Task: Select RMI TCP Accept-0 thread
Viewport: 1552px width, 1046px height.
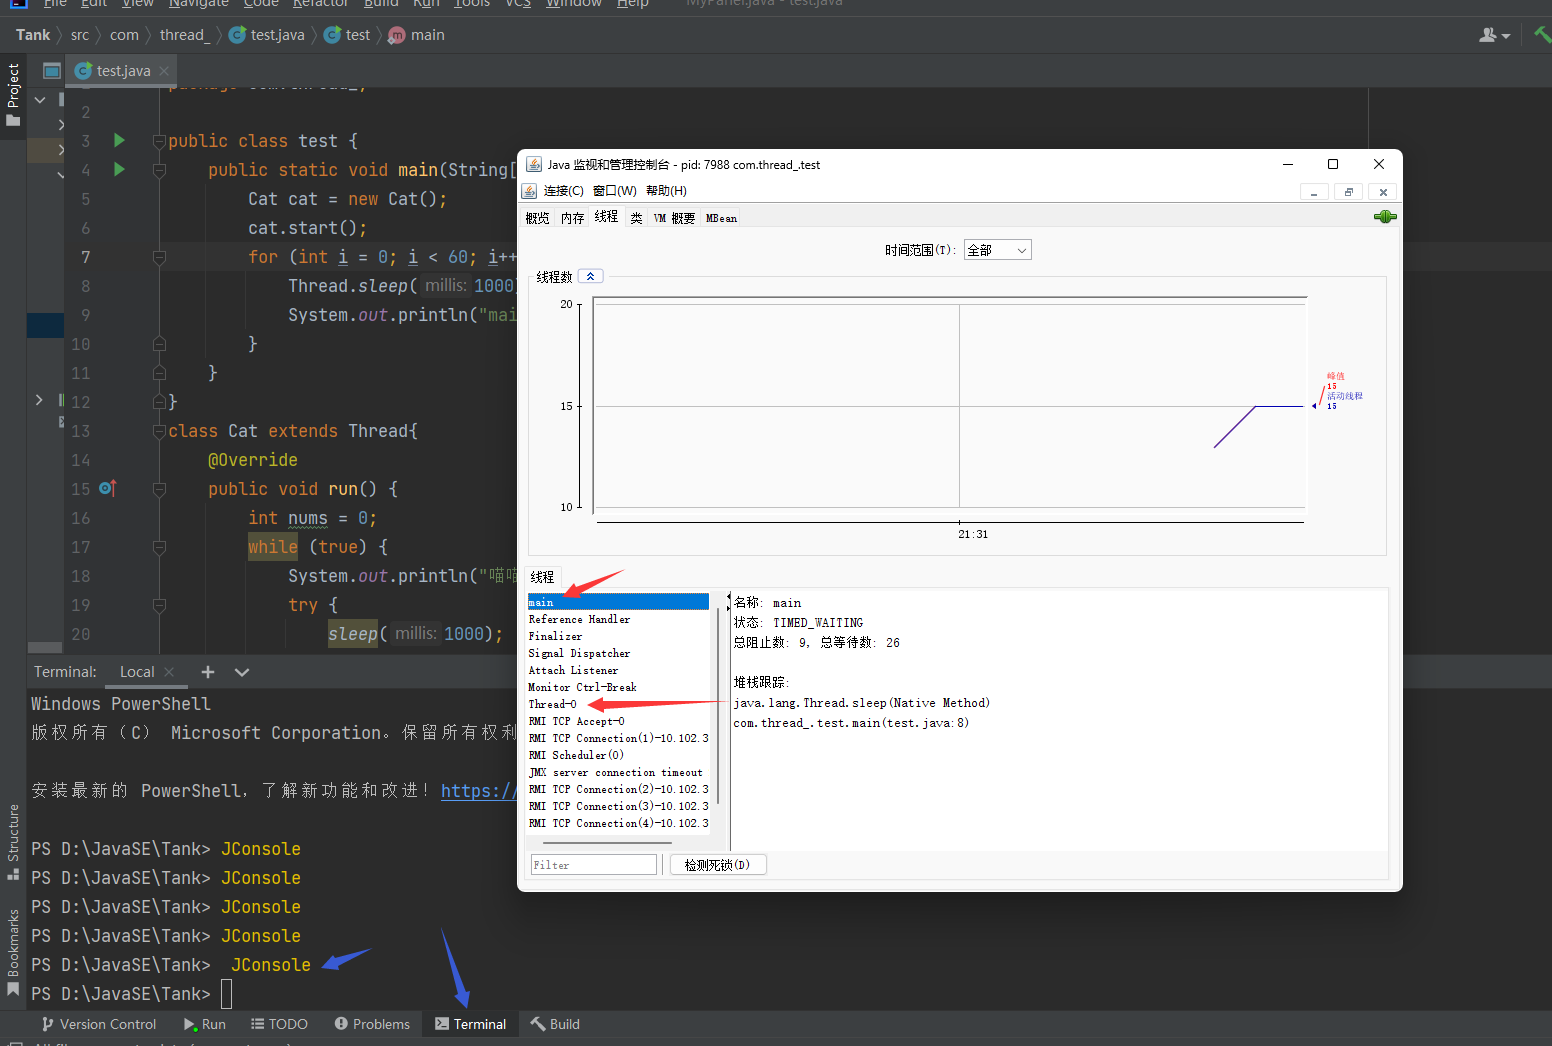Action: (618, 721)
